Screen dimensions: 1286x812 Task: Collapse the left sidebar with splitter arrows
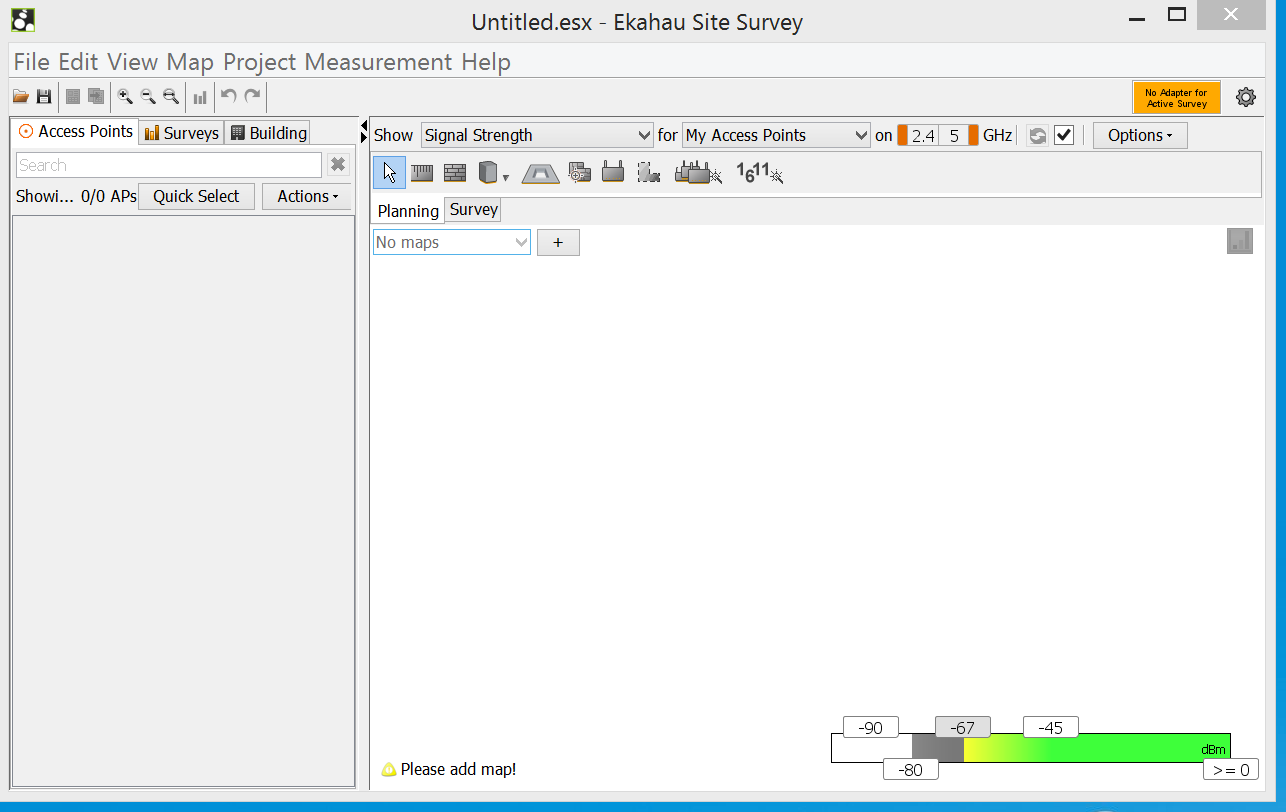click(364, 131)
